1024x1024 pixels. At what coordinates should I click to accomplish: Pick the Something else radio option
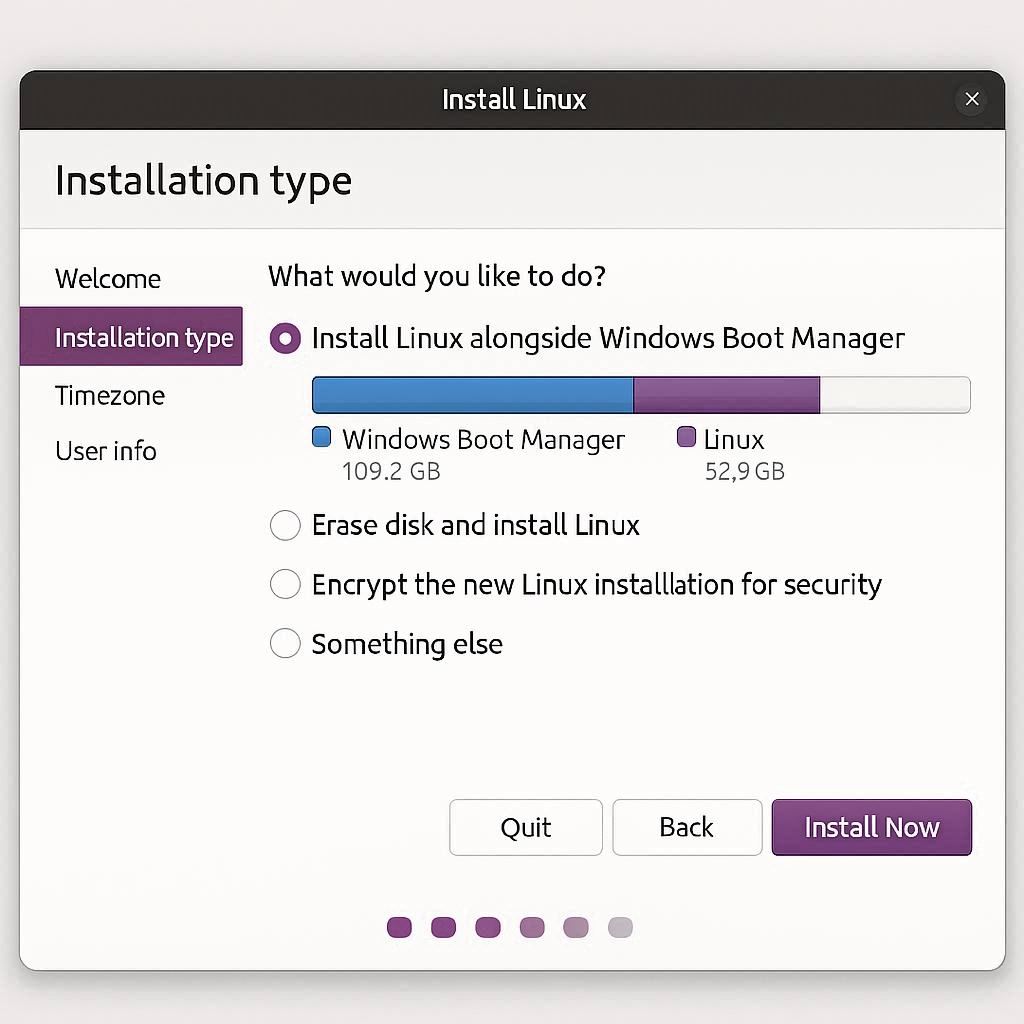point(286,644)
